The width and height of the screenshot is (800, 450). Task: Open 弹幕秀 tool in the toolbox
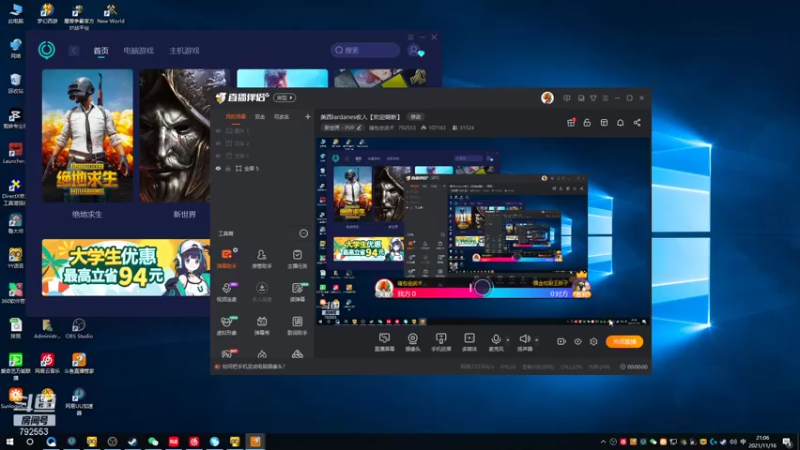coord(262,325)
